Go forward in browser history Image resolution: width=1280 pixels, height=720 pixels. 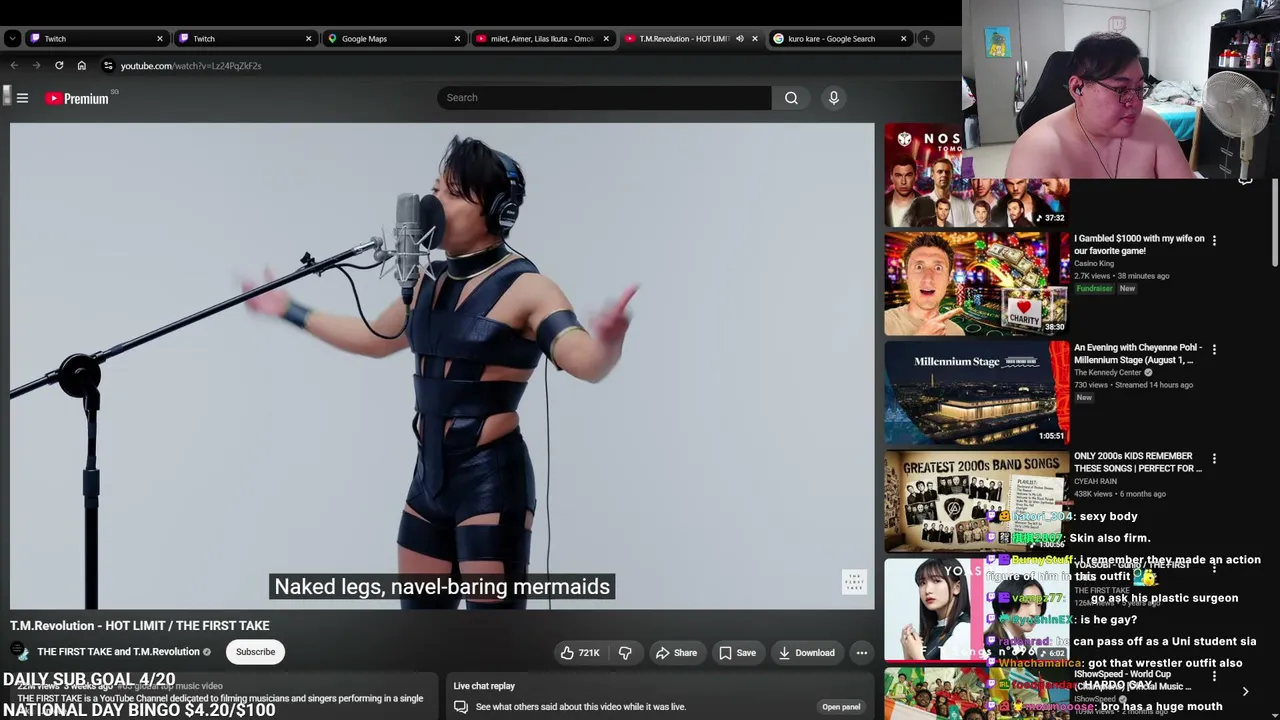[36, 66]
